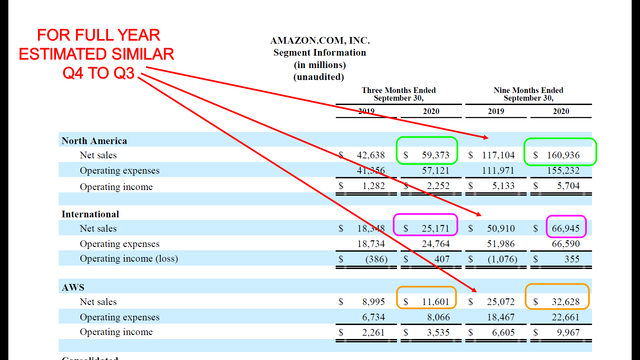Click Operating expenses label under North America
Screen dimensions: 640x360
(119, 171)
